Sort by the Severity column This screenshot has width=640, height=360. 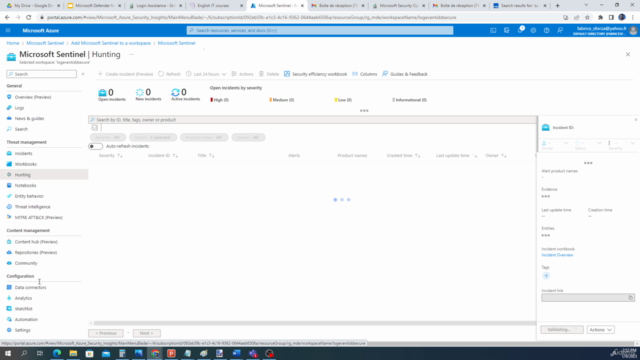point(110,156)
